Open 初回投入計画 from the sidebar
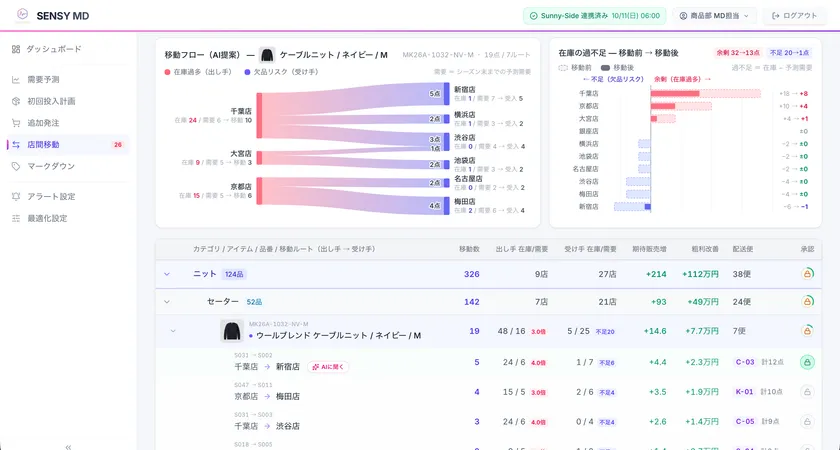This screenshot has height=450, width=840. [x=68, y=101]
